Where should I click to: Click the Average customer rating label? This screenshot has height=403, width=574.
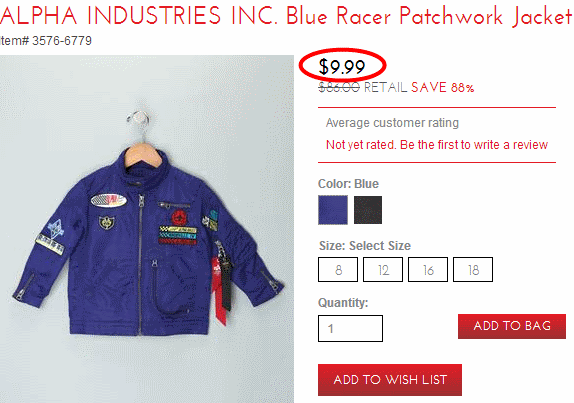392,123
